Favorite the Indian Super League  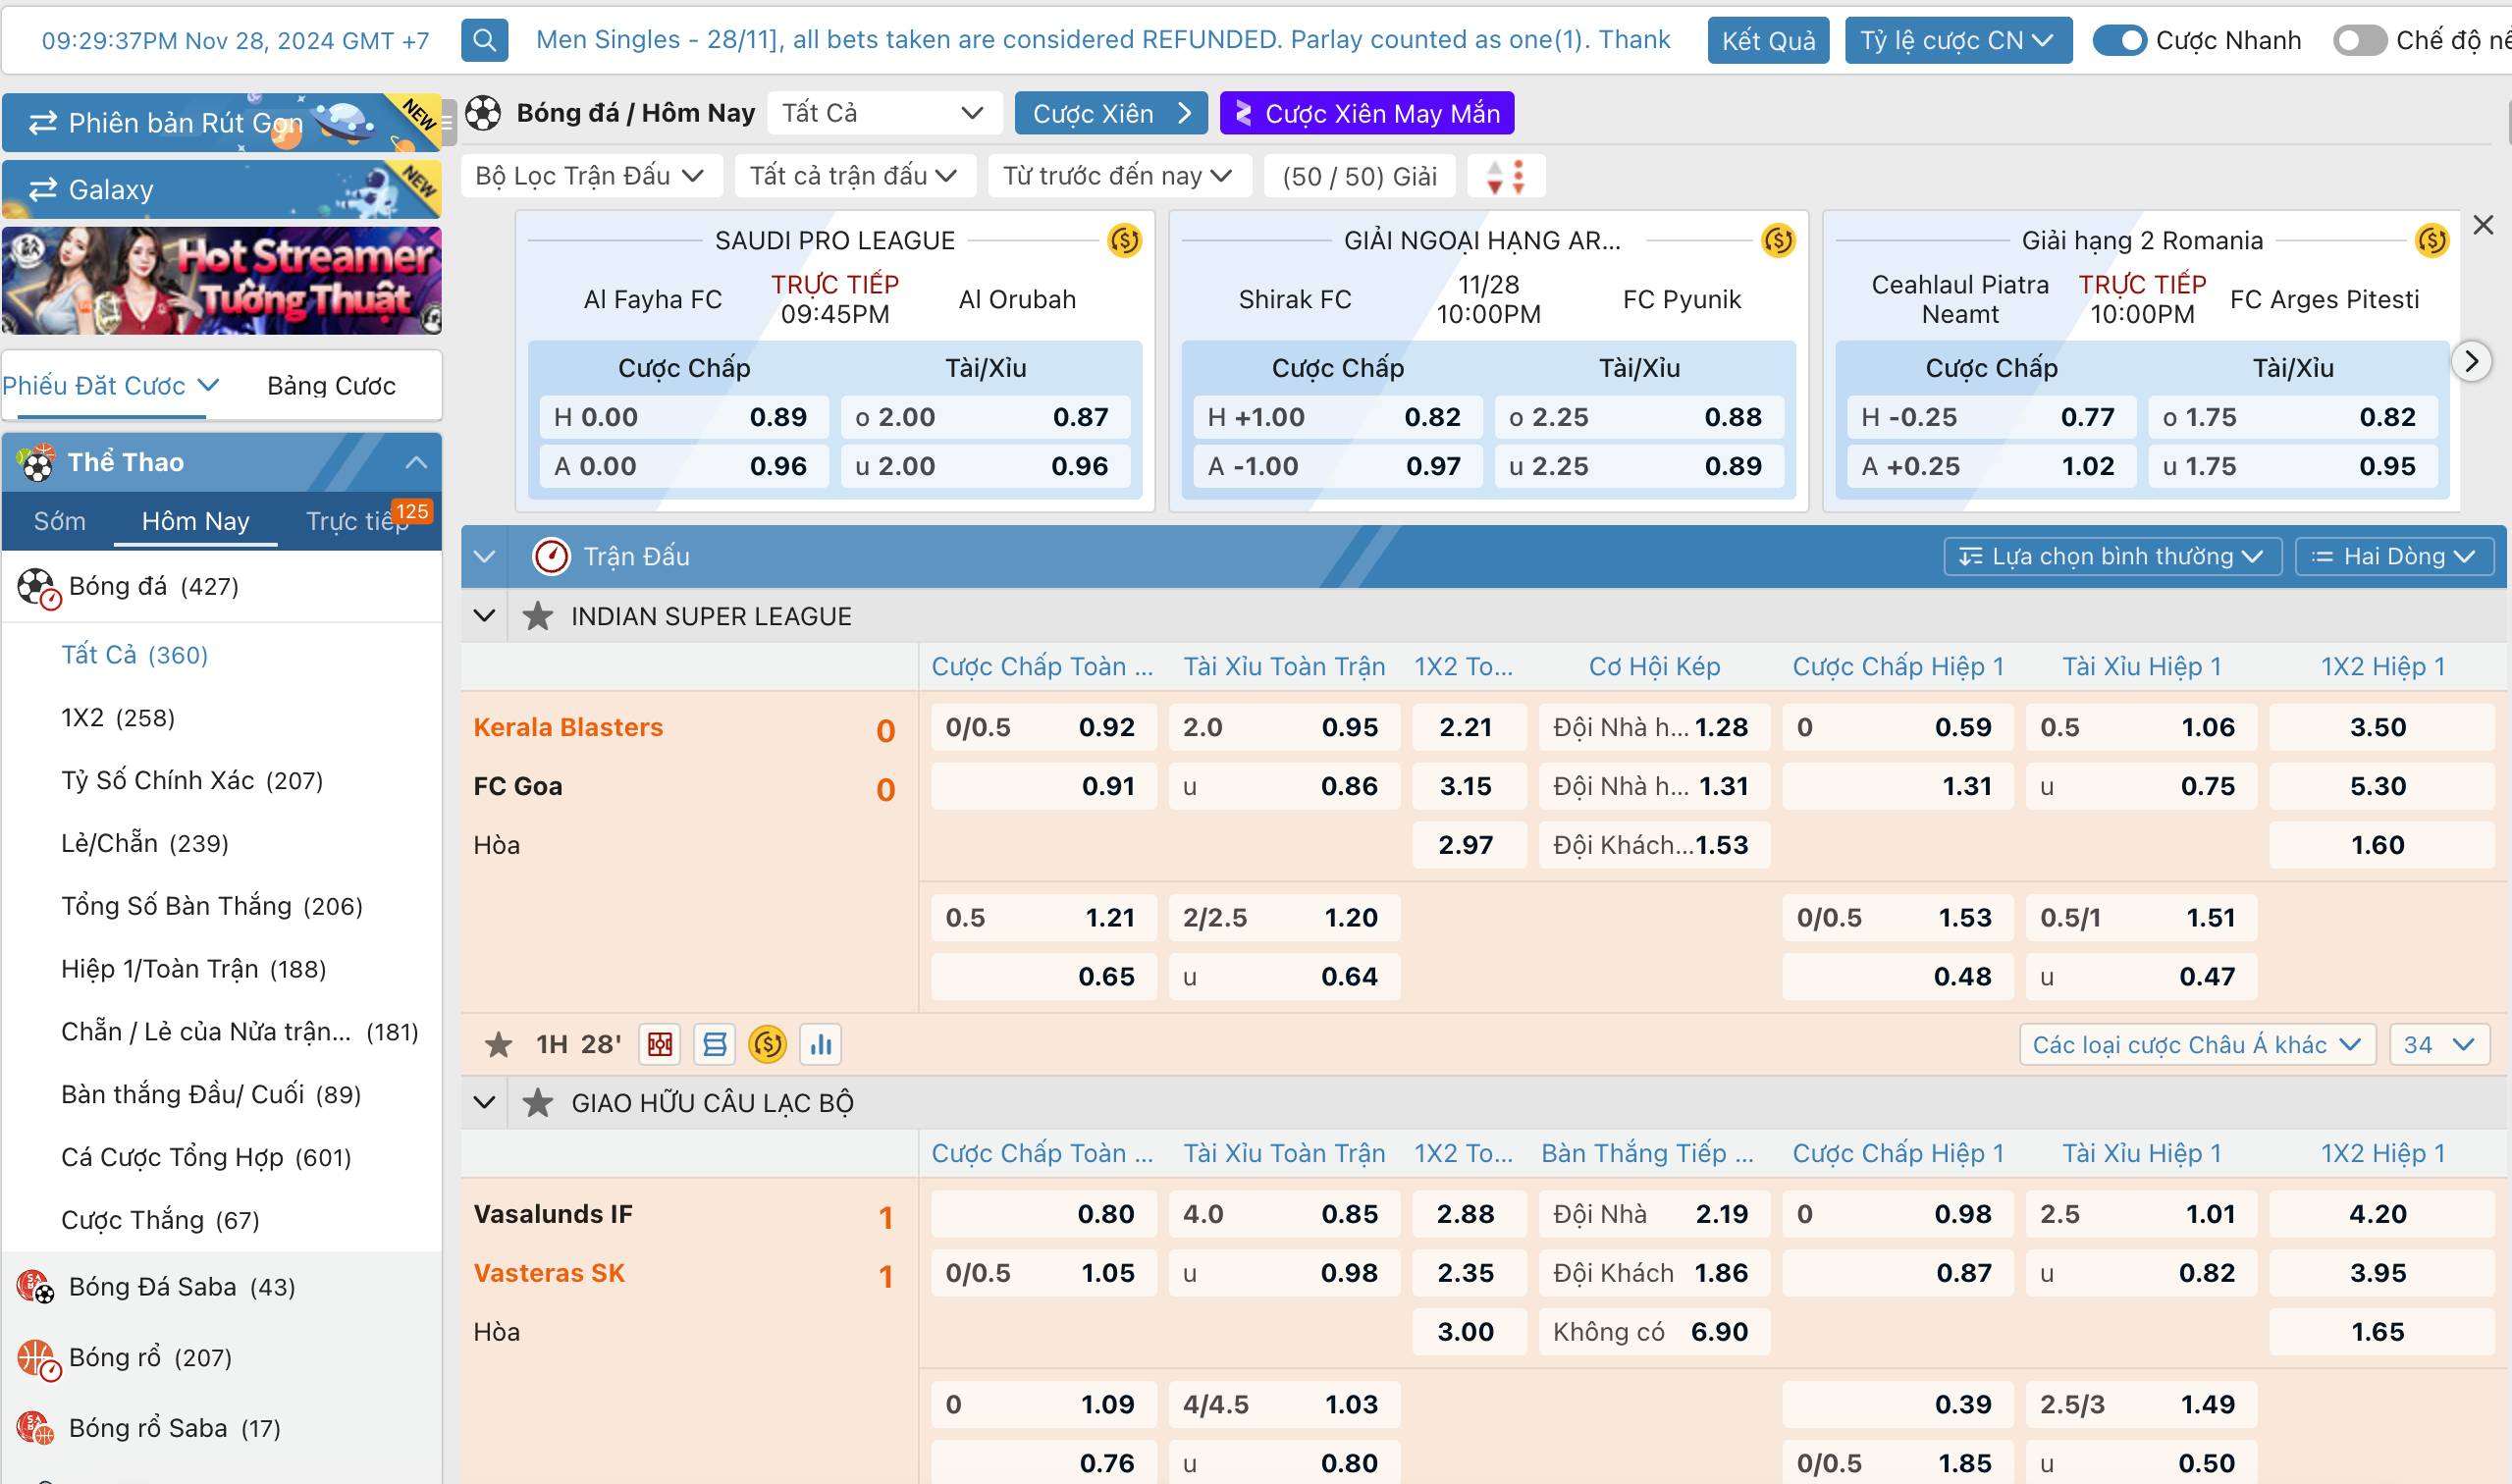pos(538,616)
